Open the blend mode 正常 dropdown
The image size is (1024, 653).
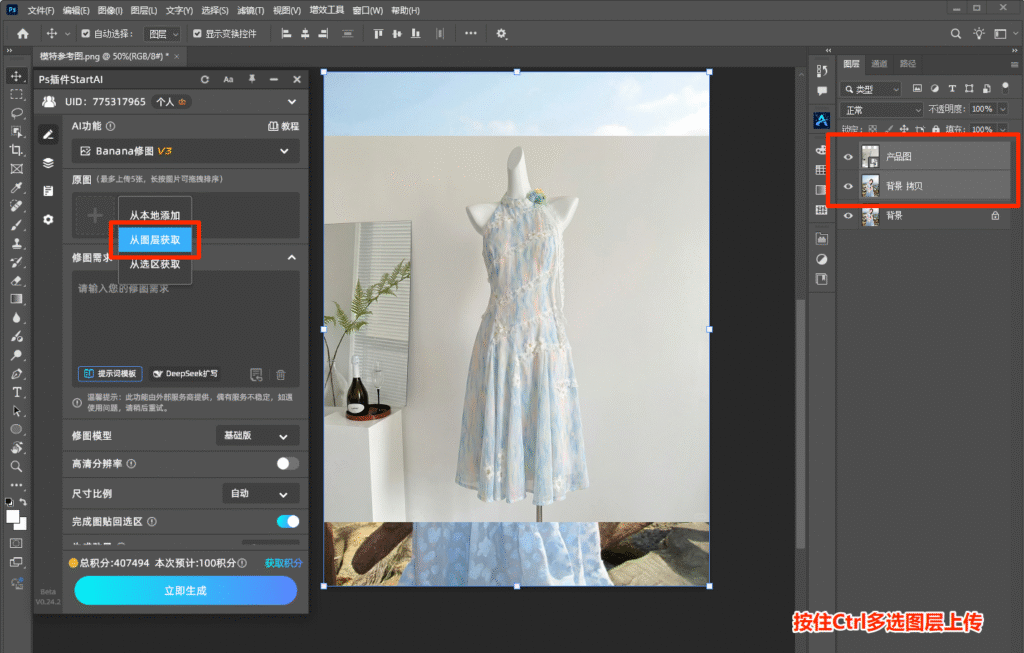(882, 110)
